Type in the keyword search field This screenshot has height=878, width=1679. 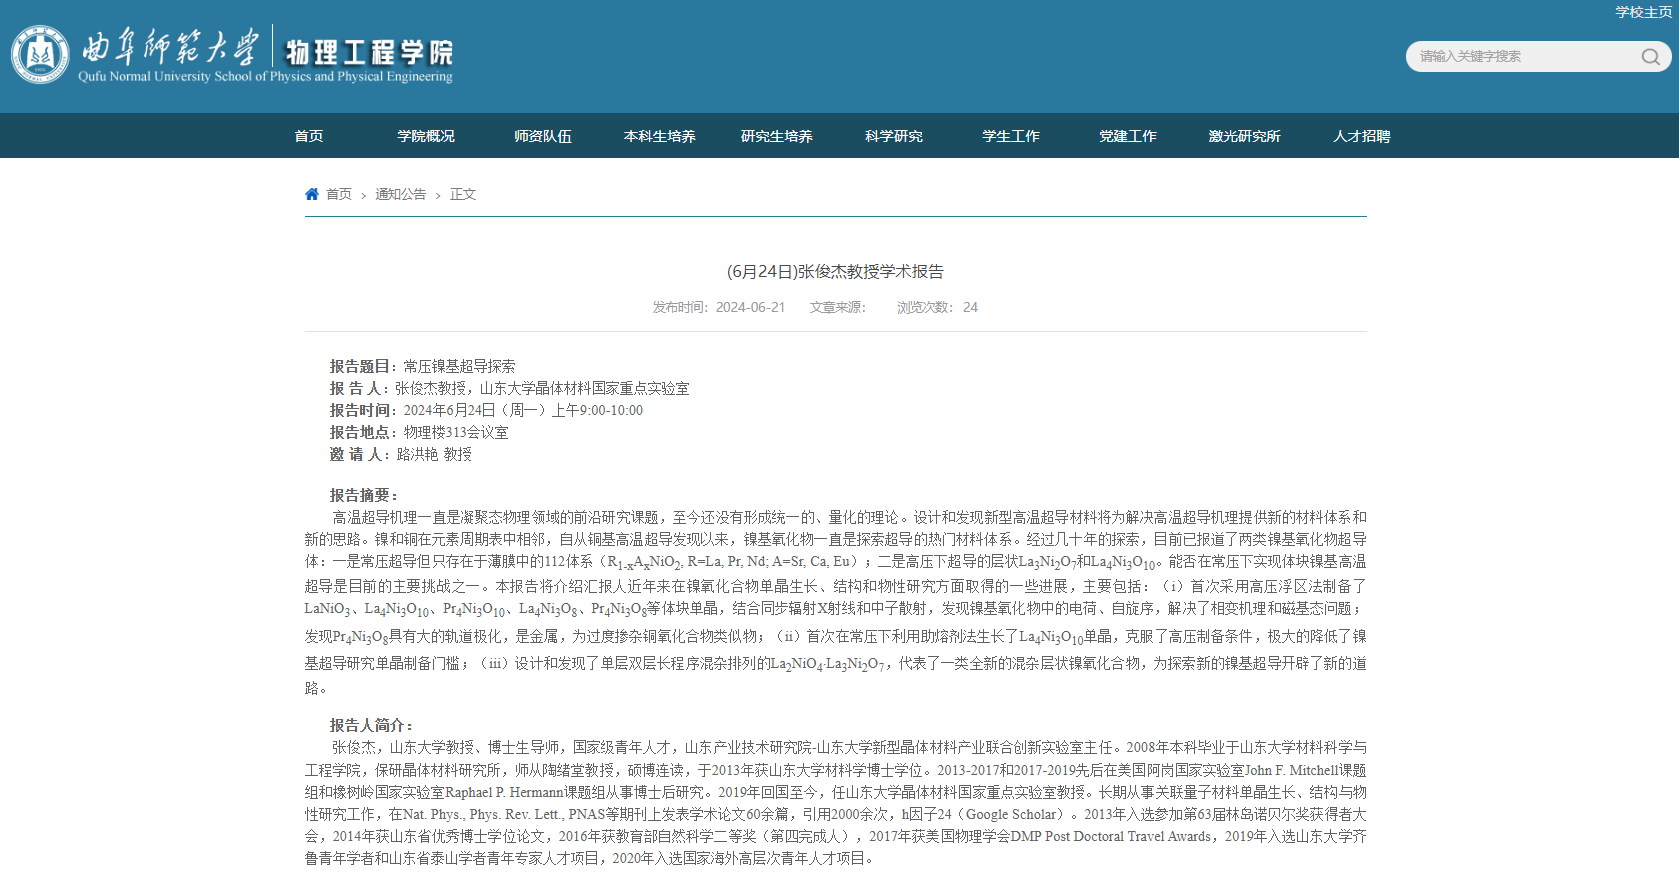tap(1520, 57)
